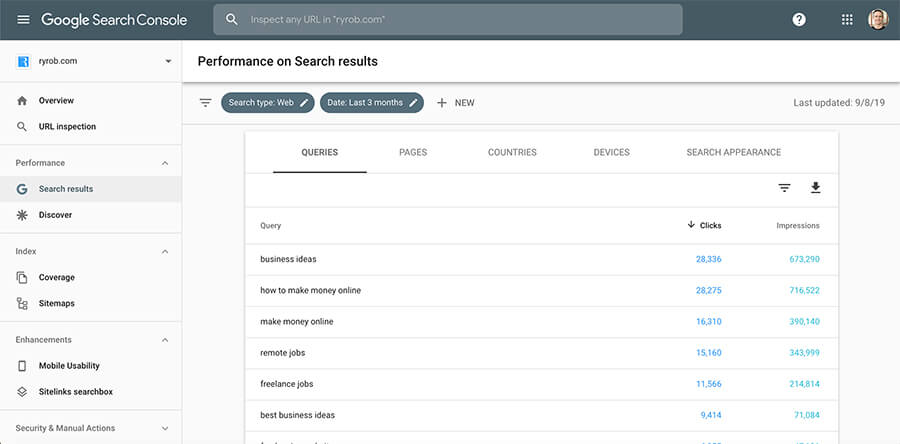Open the Help question mark icon
This screenshot has width=900, height=444.
pyautogui.click(x=799, y=20)
